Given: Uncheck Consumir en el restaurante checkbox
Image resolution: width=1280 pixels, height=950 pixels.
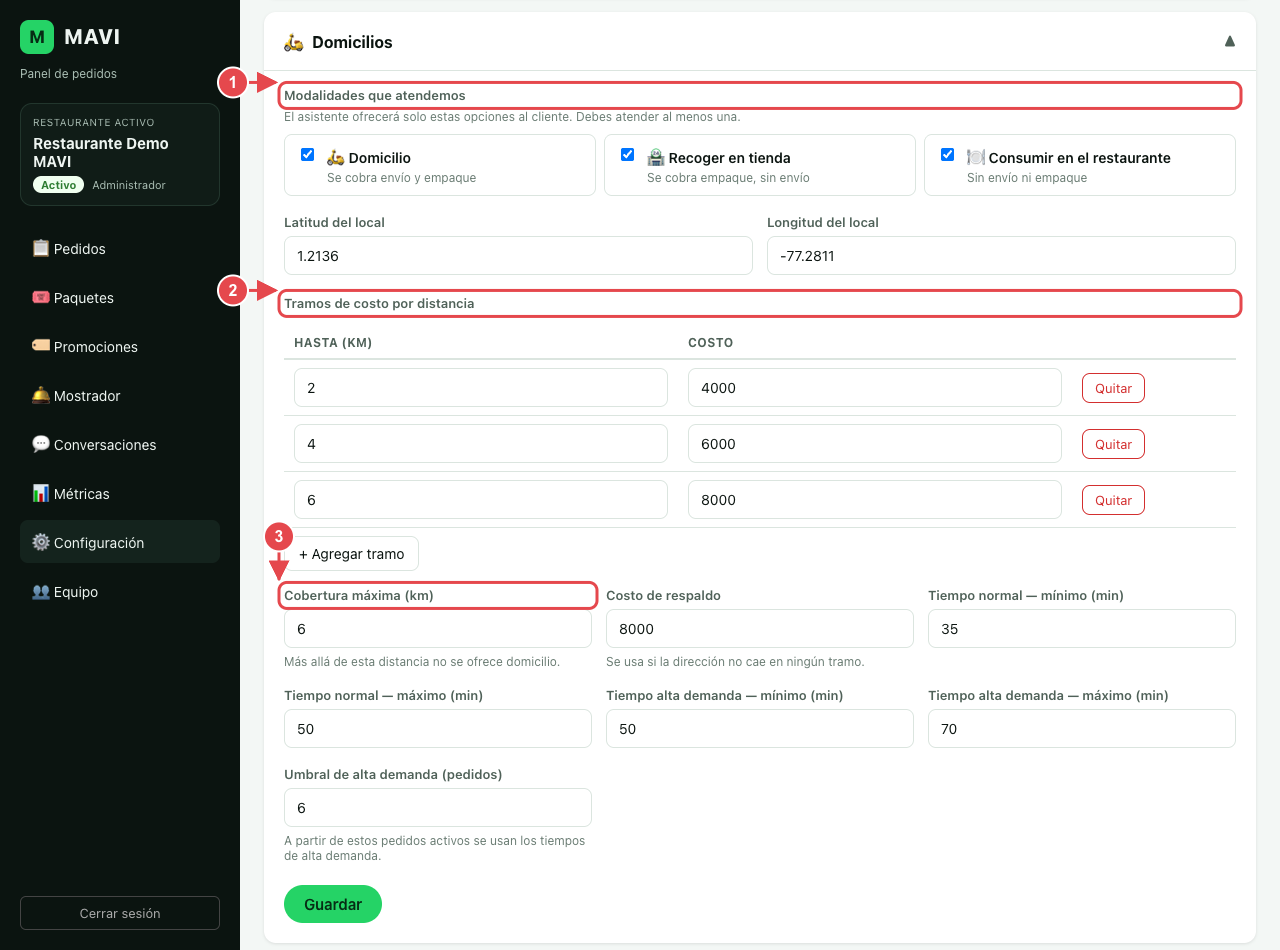Looking at the screenshot, I should point(948,155).
